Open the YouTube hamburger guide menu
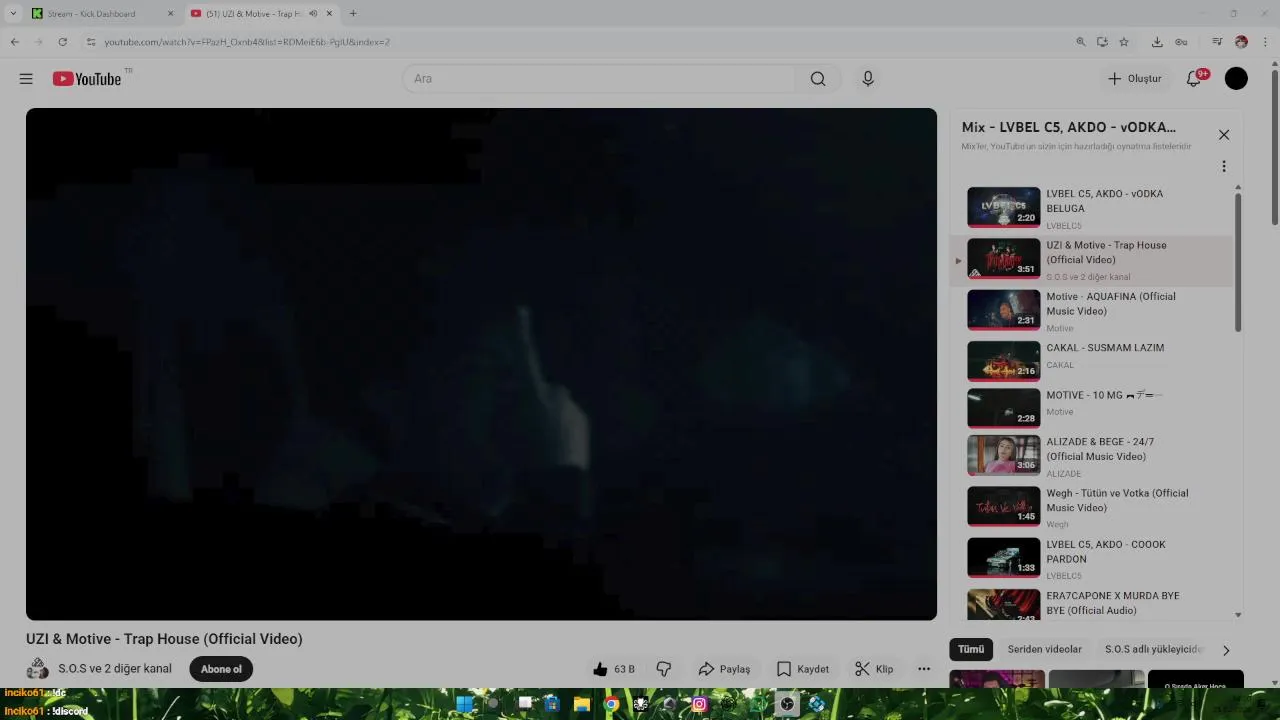1280x720 pixels. (26, 79)
